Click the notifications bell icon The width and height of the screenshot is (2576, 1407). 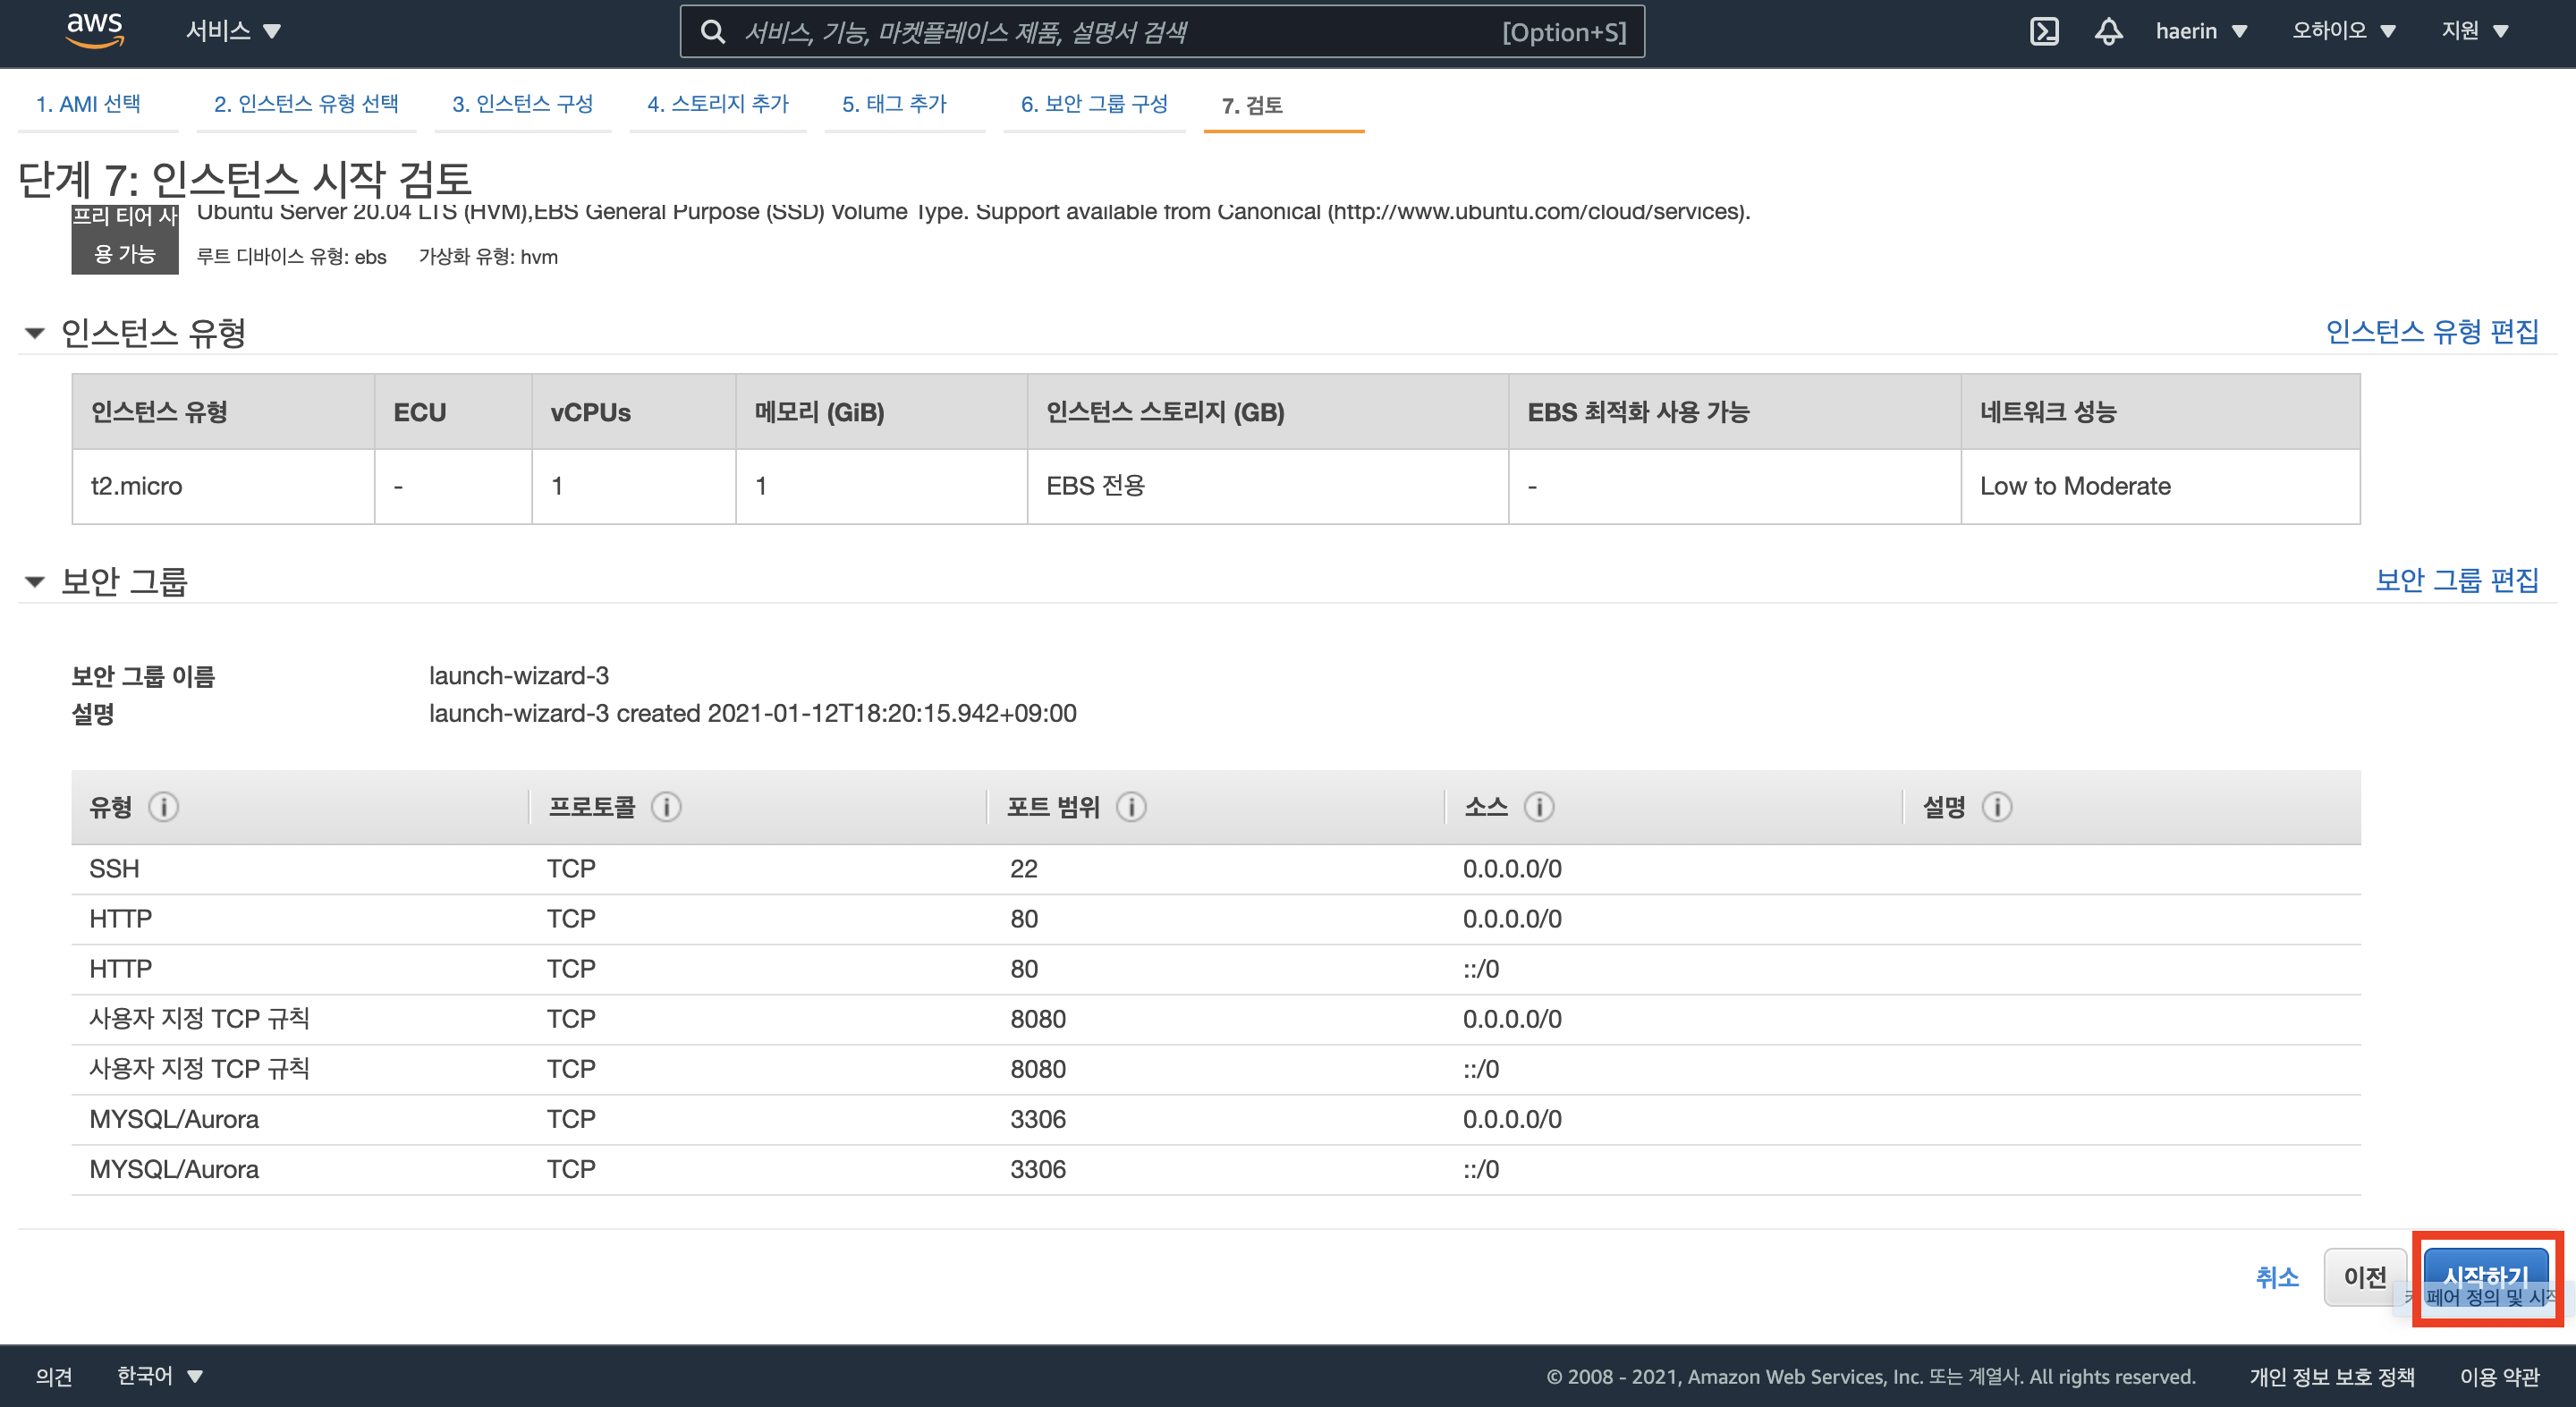click(2108, 31)
